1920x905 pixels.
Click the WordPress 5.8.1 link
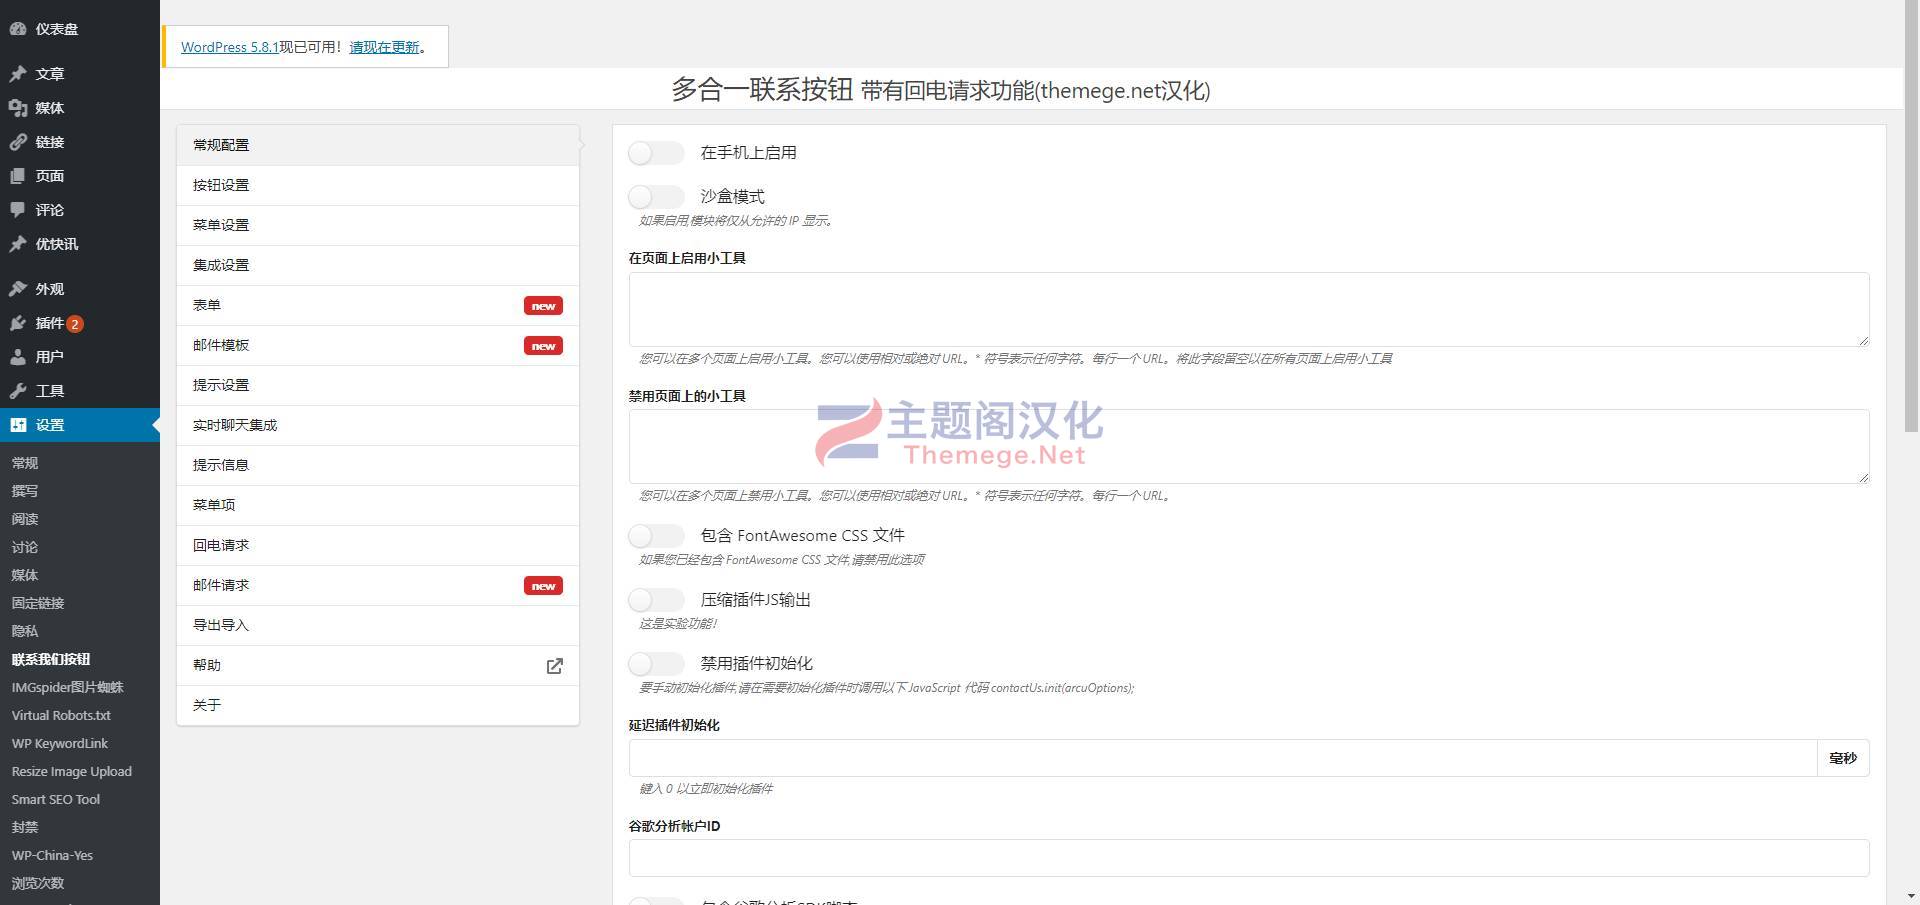[x=229, y=47]
